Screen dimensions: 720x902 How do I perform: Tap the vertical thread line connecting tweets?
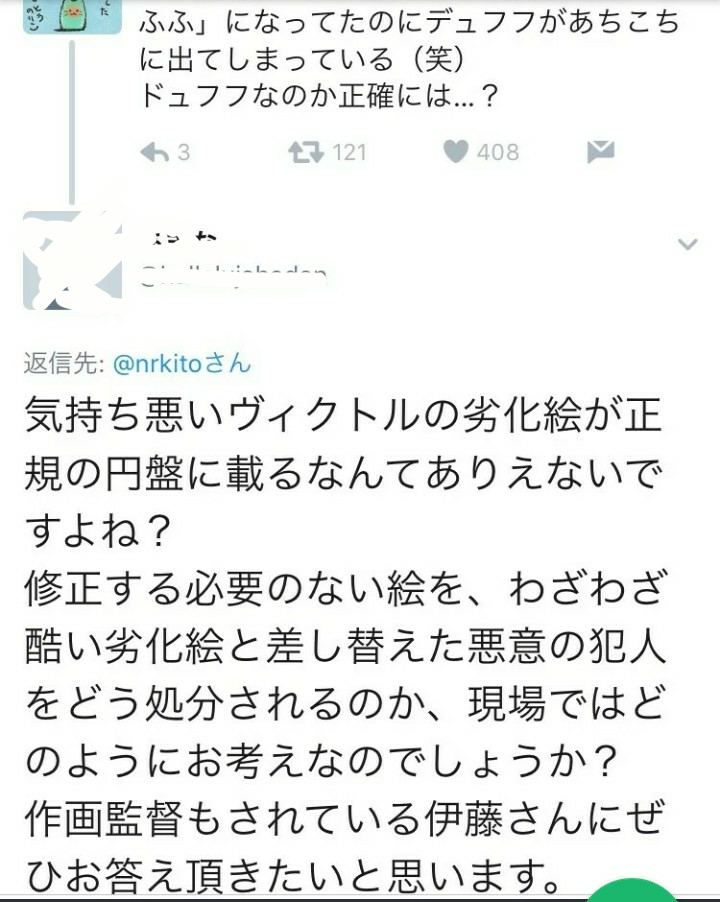click(72, 123)
